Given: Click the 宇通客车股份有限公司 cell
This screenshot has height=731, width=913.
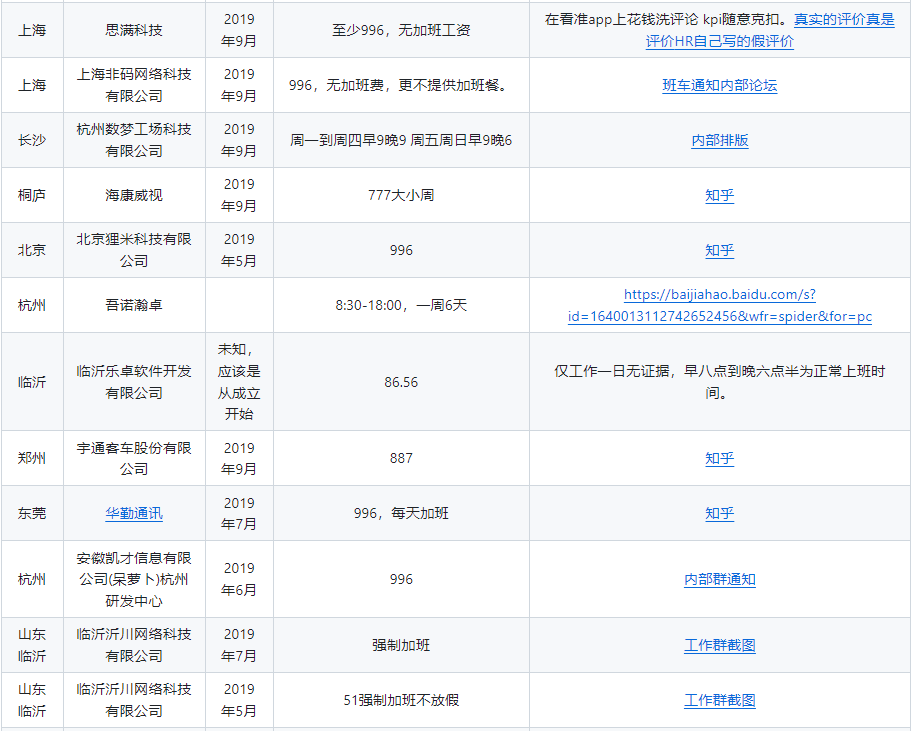Looking at the screenshot, I should click(x=134, y=458).
